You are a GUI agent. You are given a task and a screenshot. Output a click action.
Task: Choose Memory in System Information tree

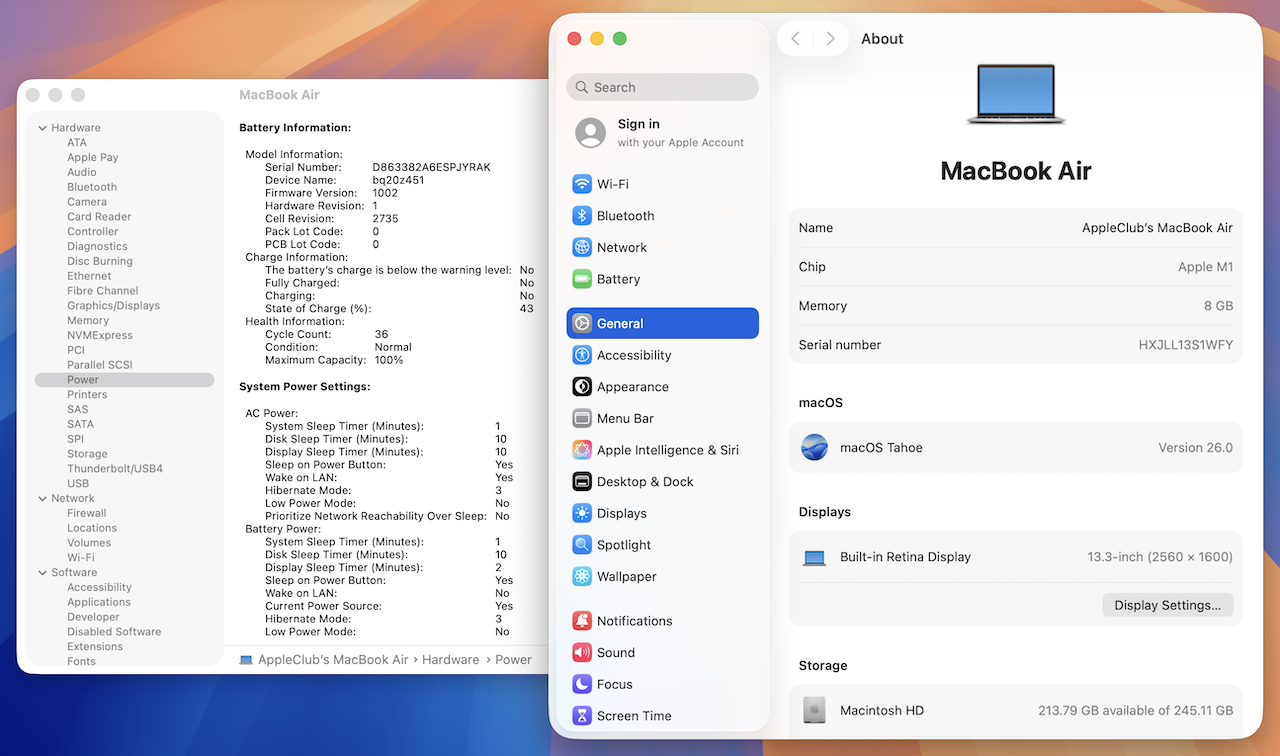(88, 321)
